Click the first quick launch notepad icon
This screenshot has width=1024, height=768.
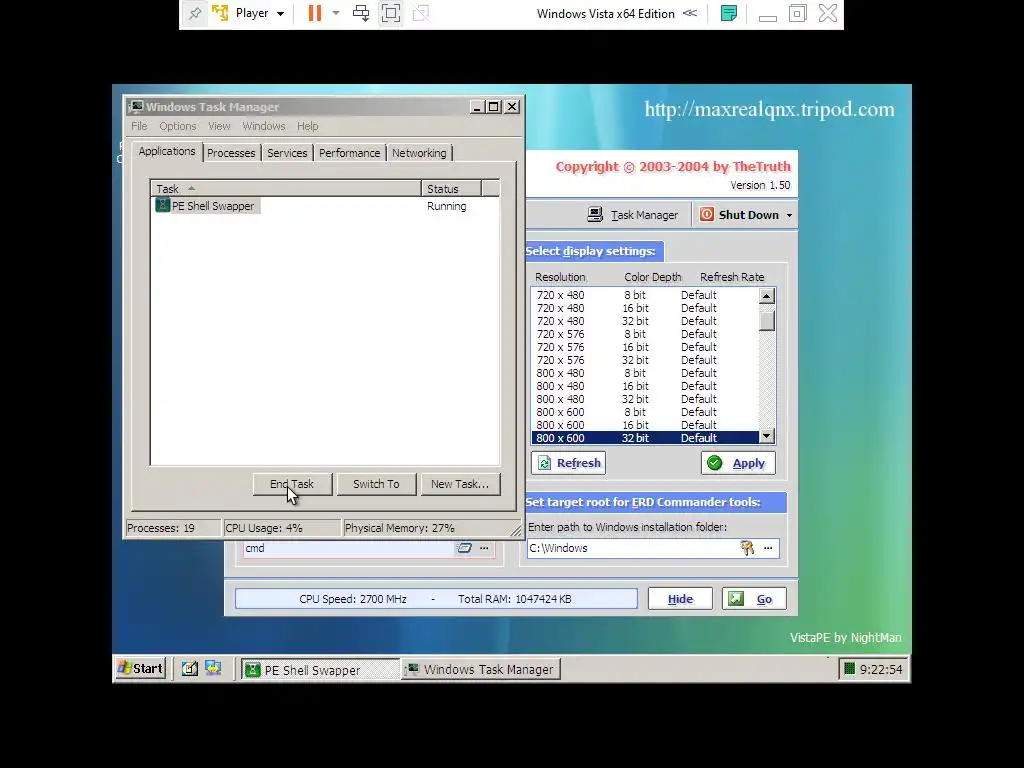[189, 669]
